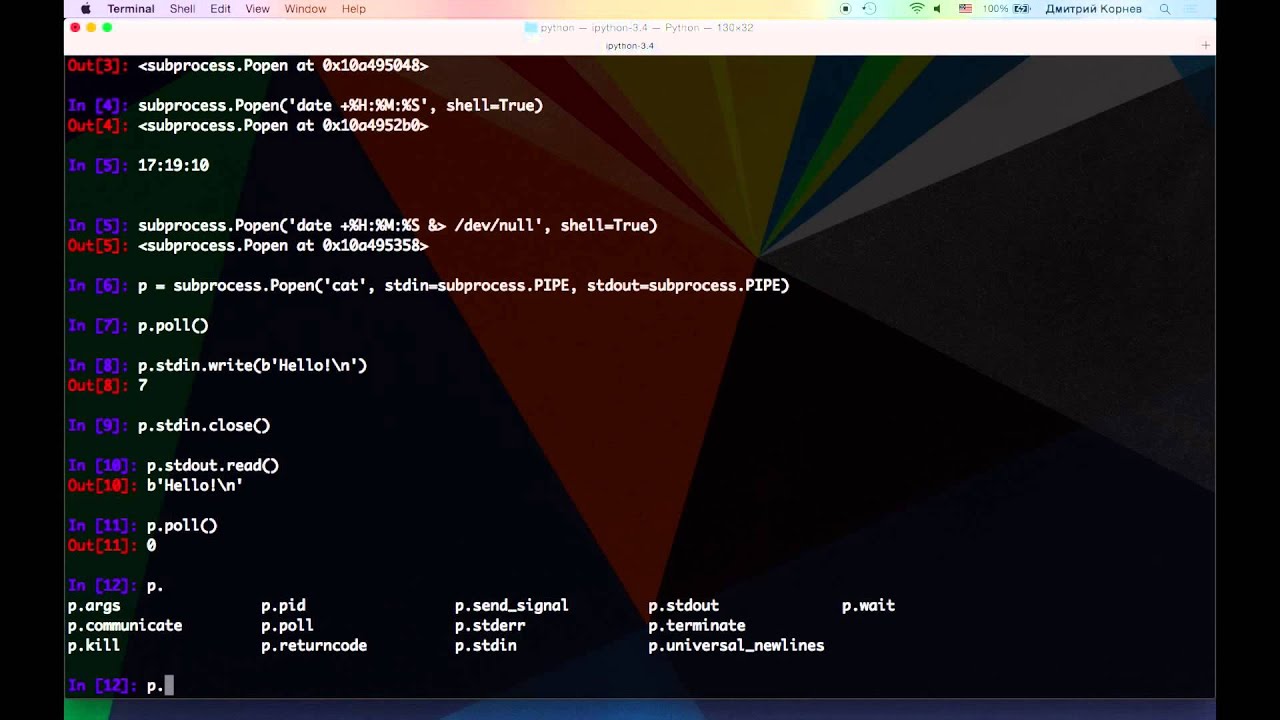This screenshot has width=1280, height=720.
Task: Open Spotlight search magnifier
Action: pos(1165,9)
